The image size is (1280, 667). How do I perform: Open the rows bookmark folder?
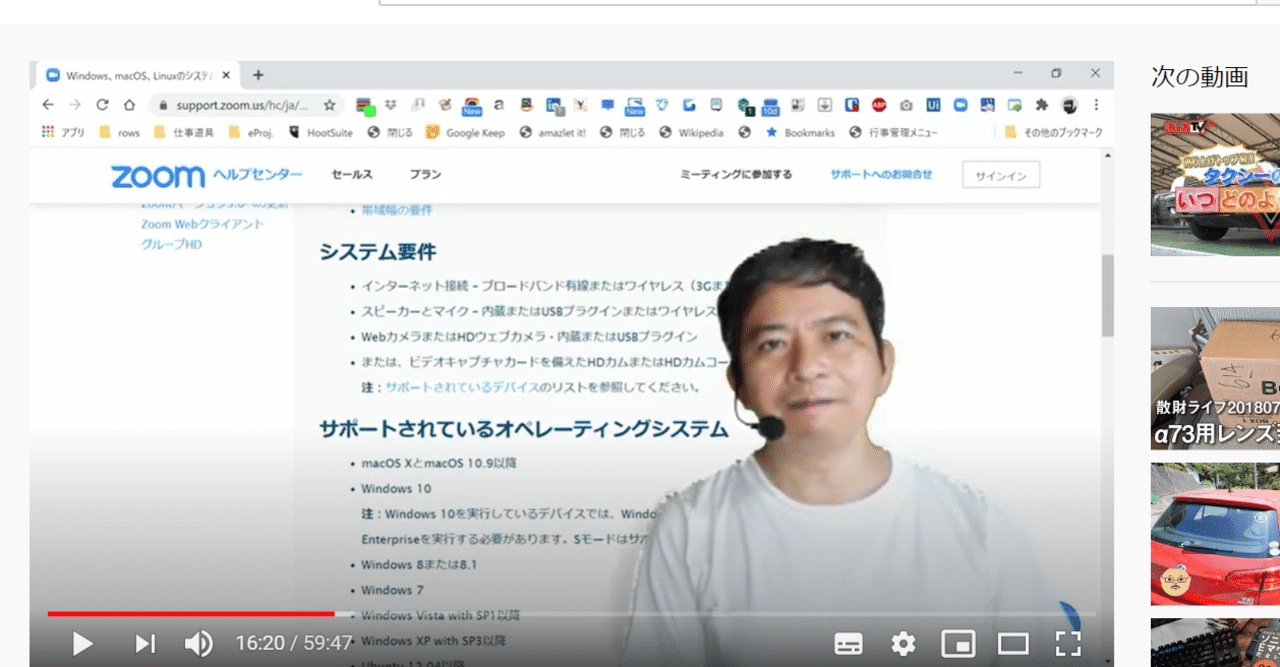pyautogui.click(x=119, y=132)
